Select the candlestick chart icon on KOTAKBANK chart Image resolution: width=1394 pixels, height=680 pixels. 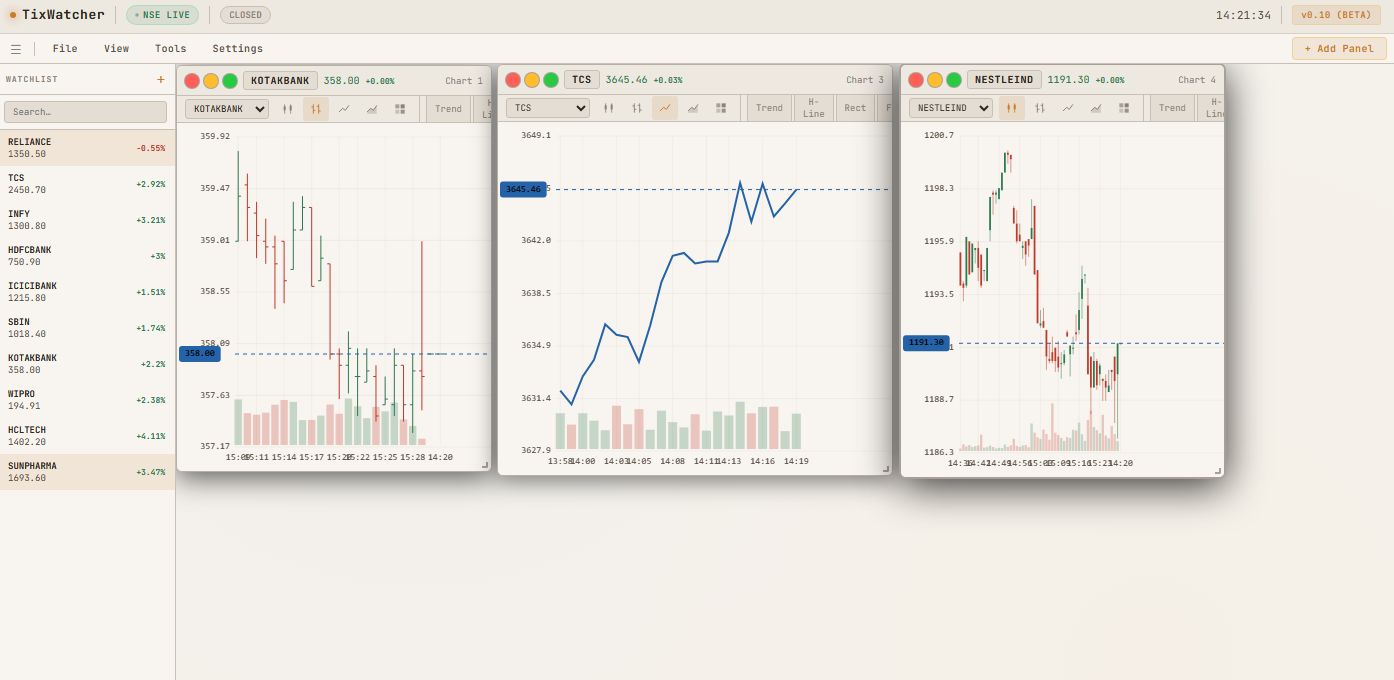coord(315,107)
